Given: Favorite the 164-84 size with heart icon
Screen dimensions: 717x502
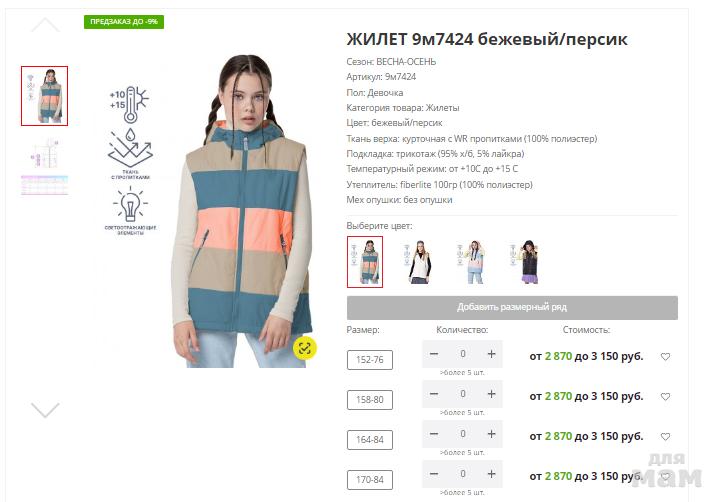Looking at the screenshot, I should [665, 437].
